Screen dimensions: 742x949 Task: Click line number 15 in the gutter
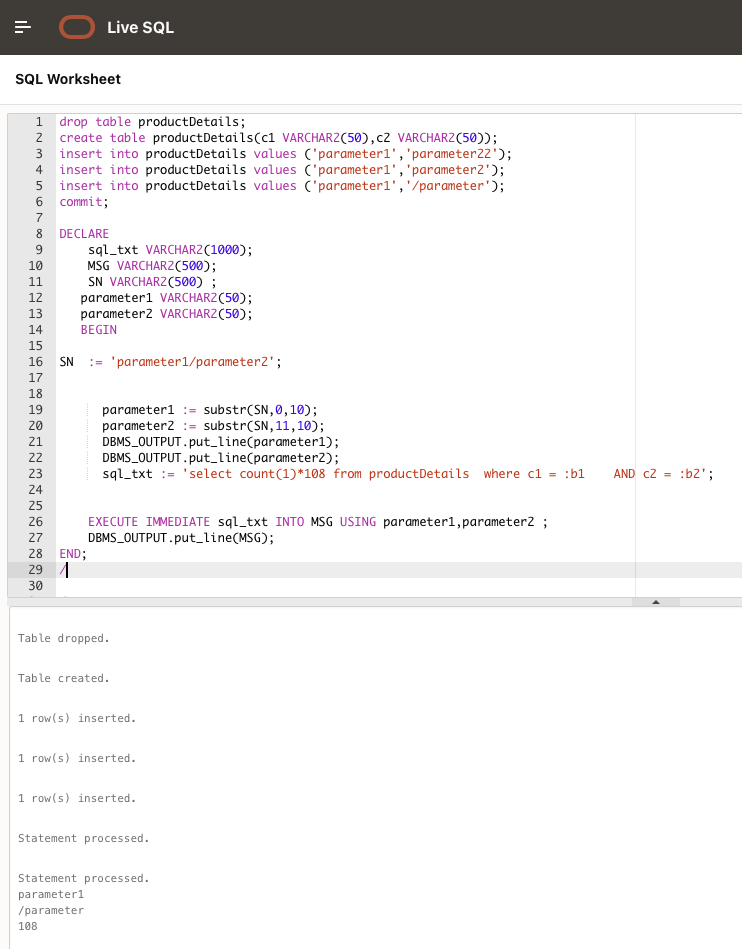pos(36,346)
